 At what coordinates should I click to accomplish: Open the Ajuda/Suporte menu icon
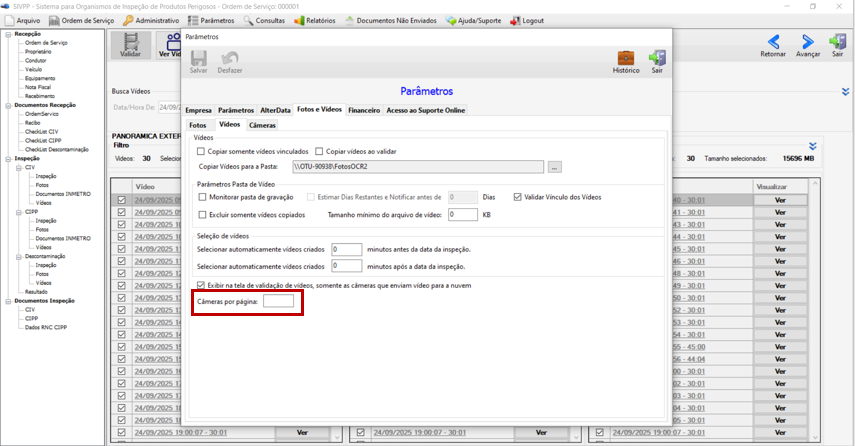tap(450, 21)
